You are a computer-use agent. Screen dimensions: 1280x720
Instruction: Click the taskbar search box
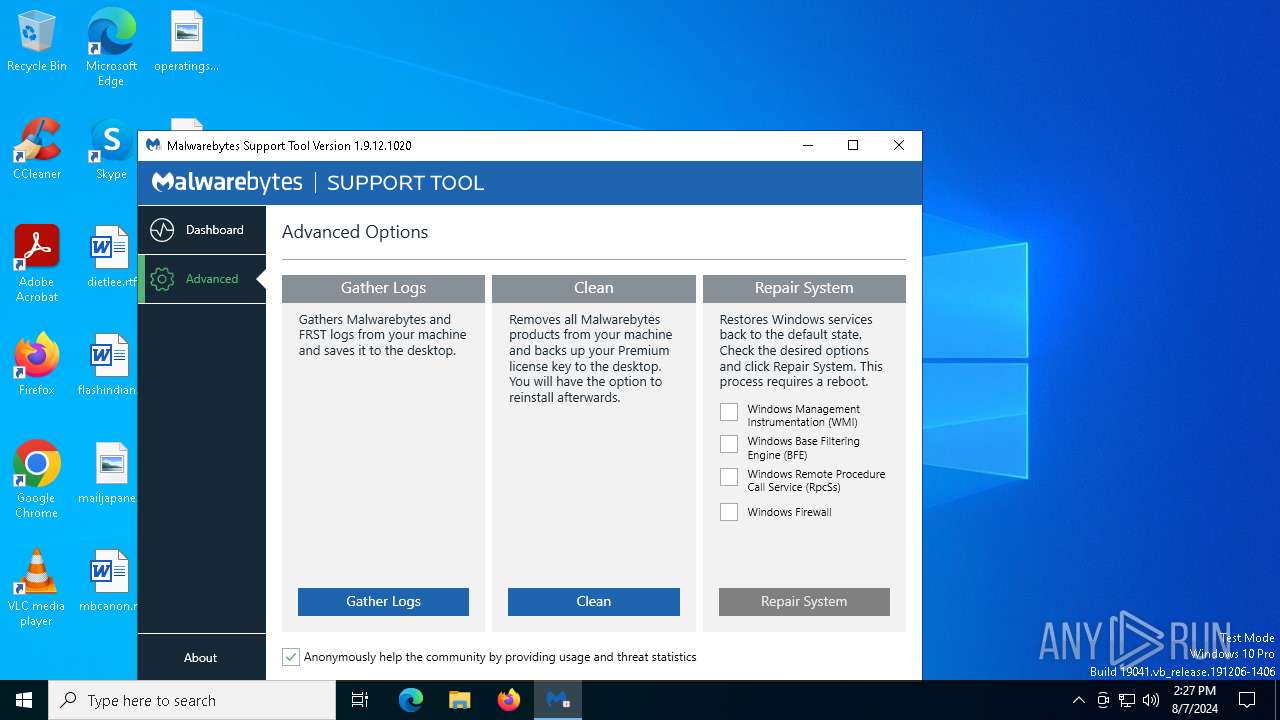click(192, 700)
